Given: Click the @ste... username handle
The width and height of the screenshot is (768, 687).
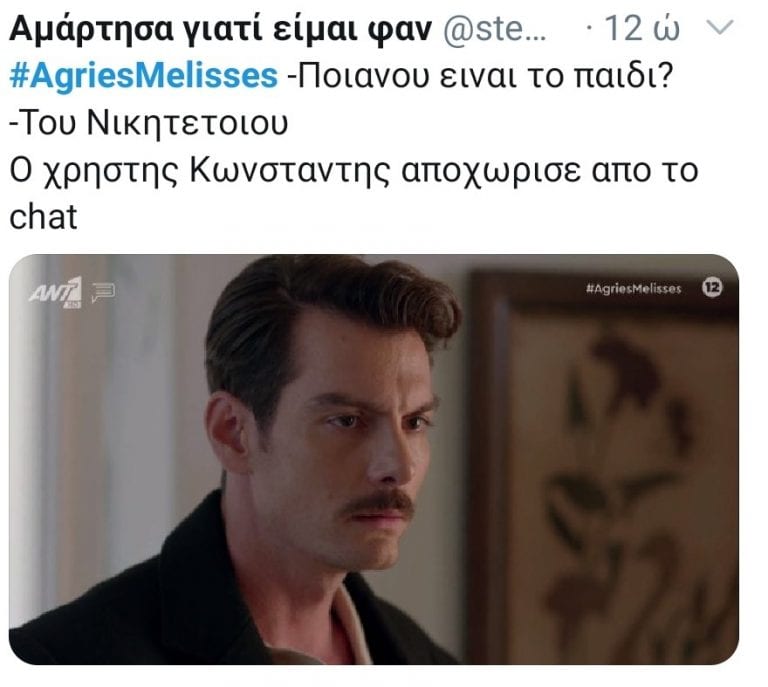Looking at the screenshot, I should tap(494, 29).
